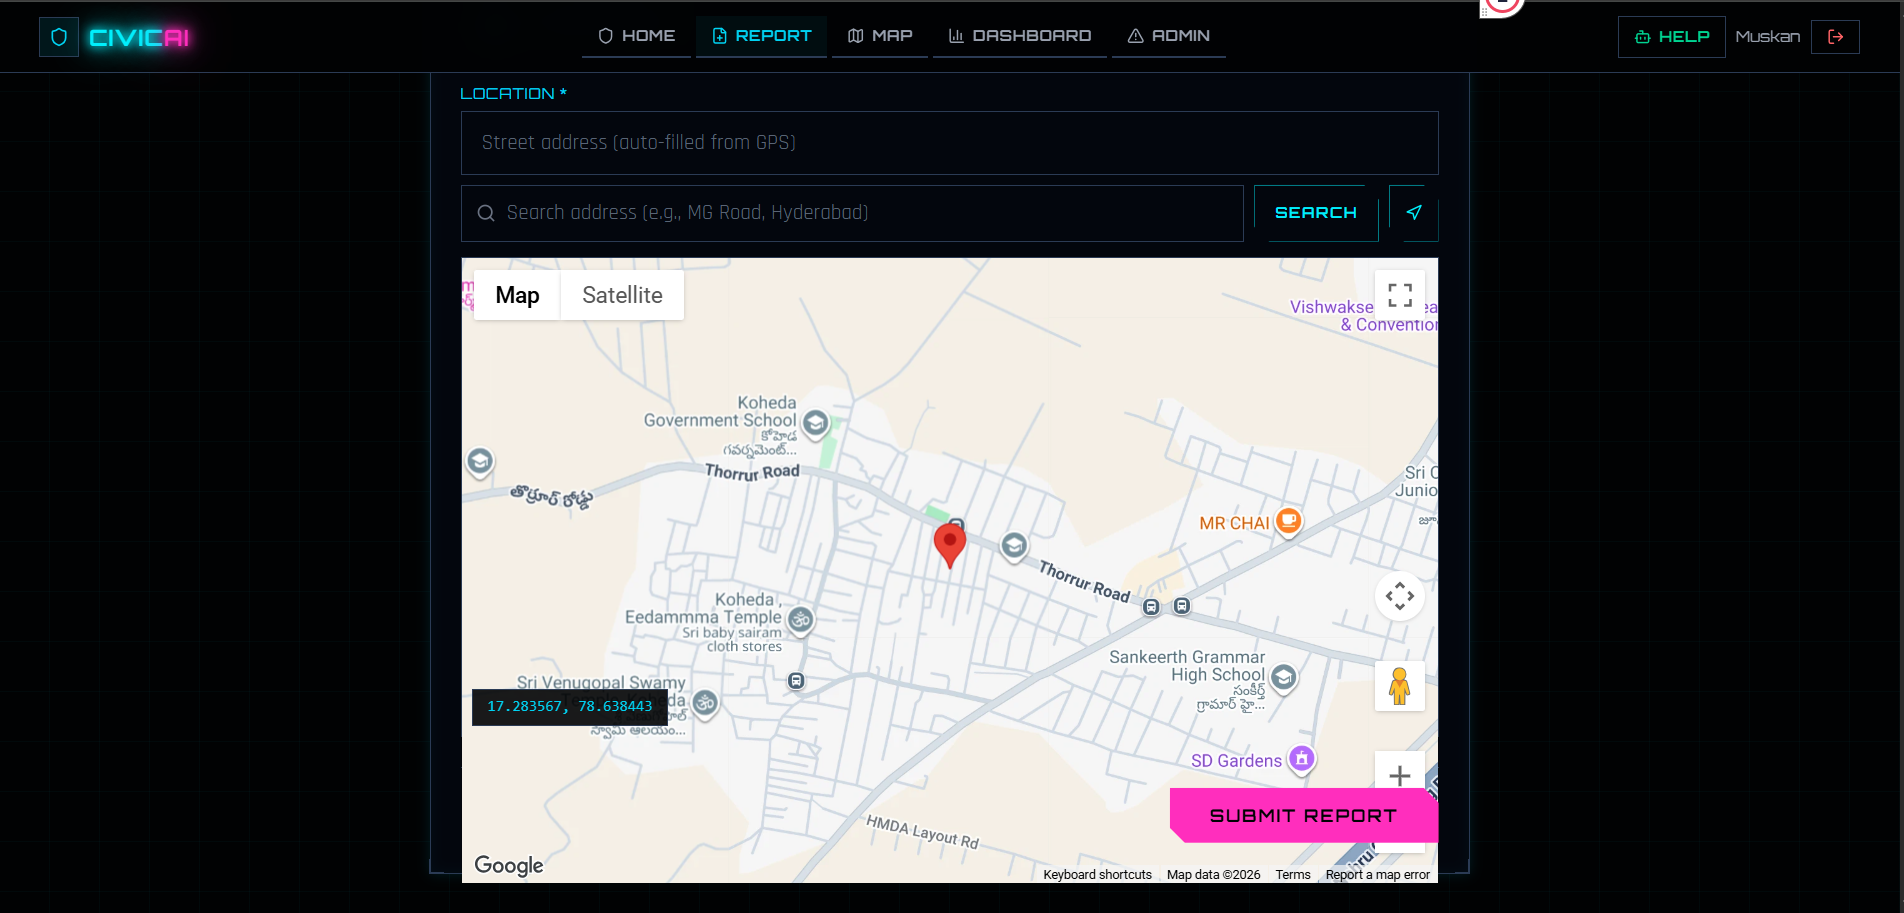Switch map to Satellite view

point(622,295)
